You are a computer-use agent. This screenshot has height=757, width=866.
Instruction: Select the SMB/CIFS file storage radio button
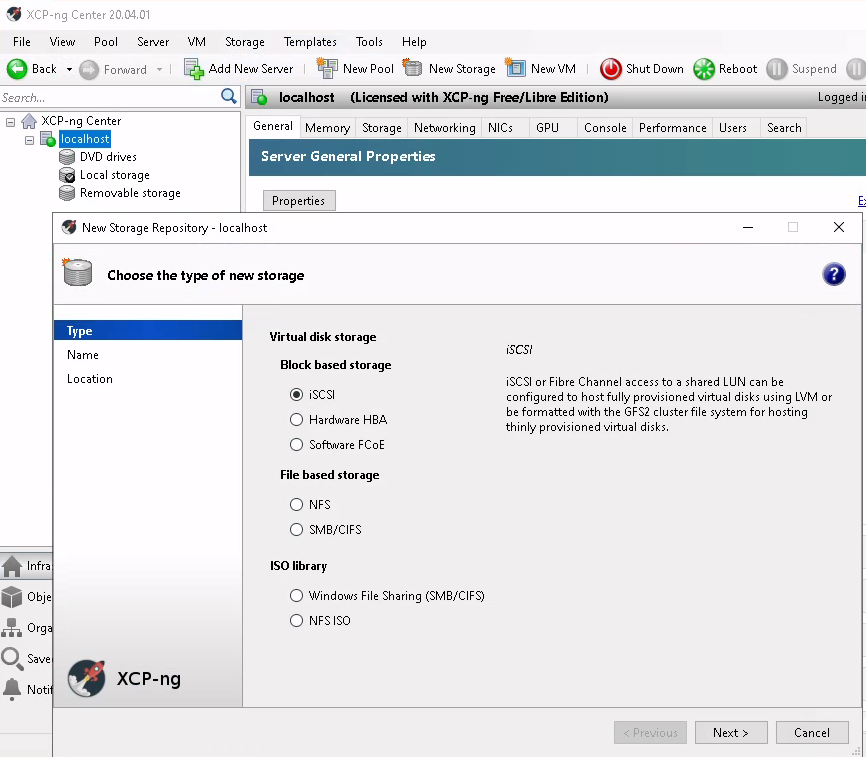coord(297,530)
